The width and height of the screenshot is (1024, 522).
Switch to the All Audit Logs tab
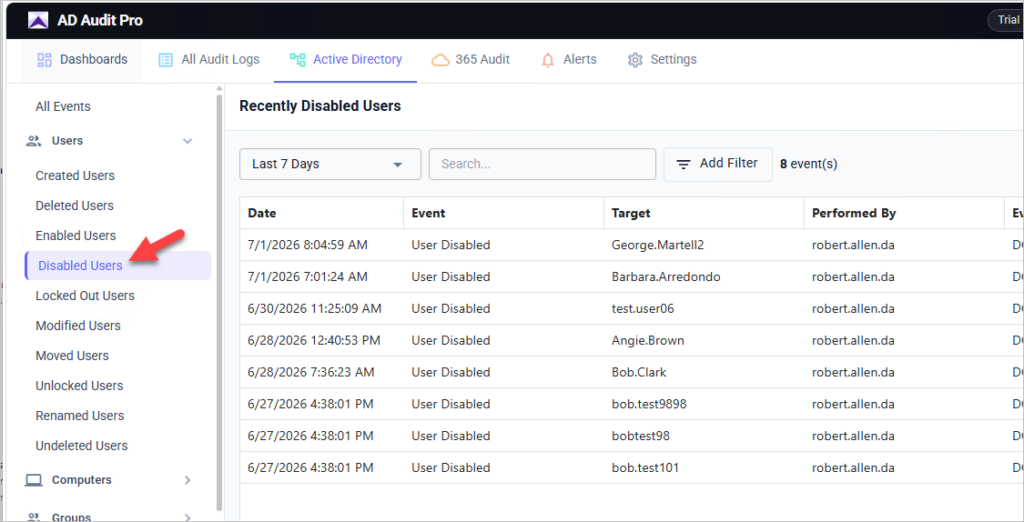209,59
